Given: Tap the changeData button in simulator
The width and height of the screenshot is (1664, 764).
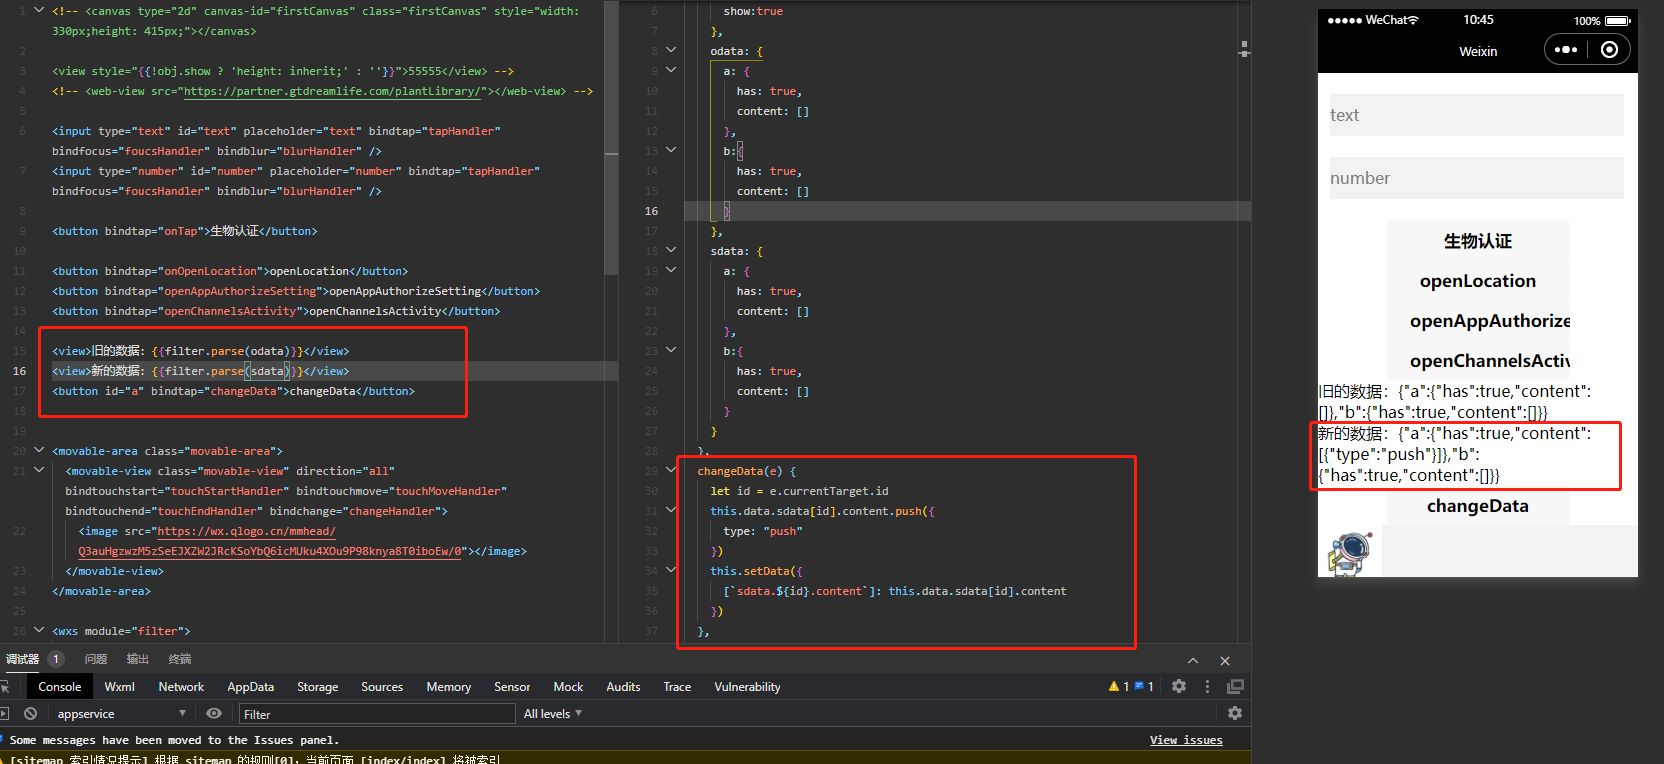Looking at the screenshot, I should click(x=1478, y=506).
